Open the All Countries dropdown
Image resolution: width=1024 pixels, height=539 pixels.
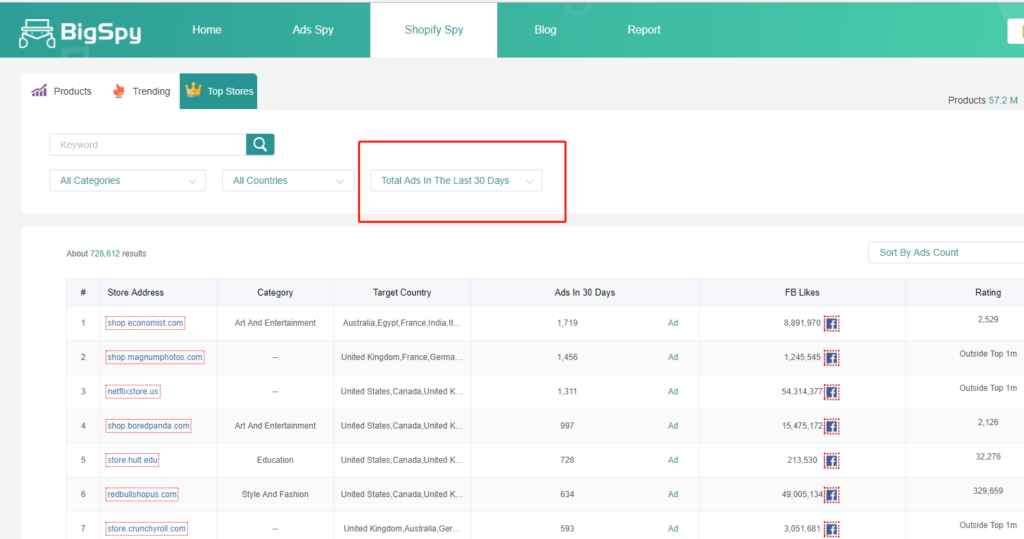coord(288,180)
